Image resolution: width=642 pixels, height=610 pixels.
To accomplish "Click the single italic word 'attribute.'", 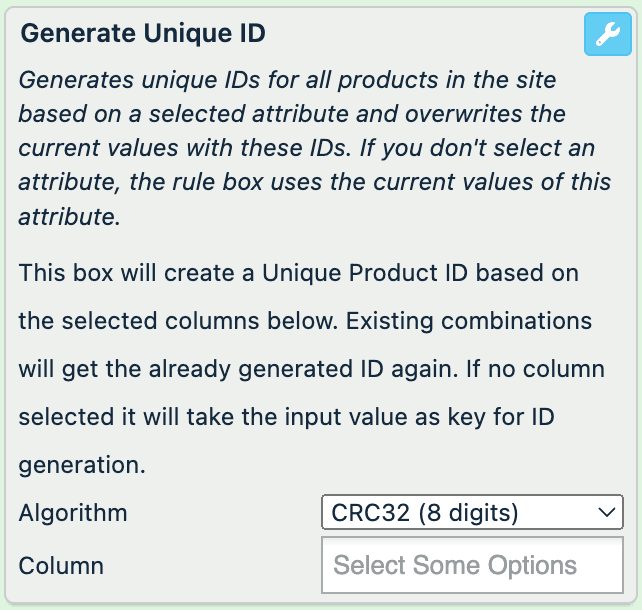I will [69, 216].
